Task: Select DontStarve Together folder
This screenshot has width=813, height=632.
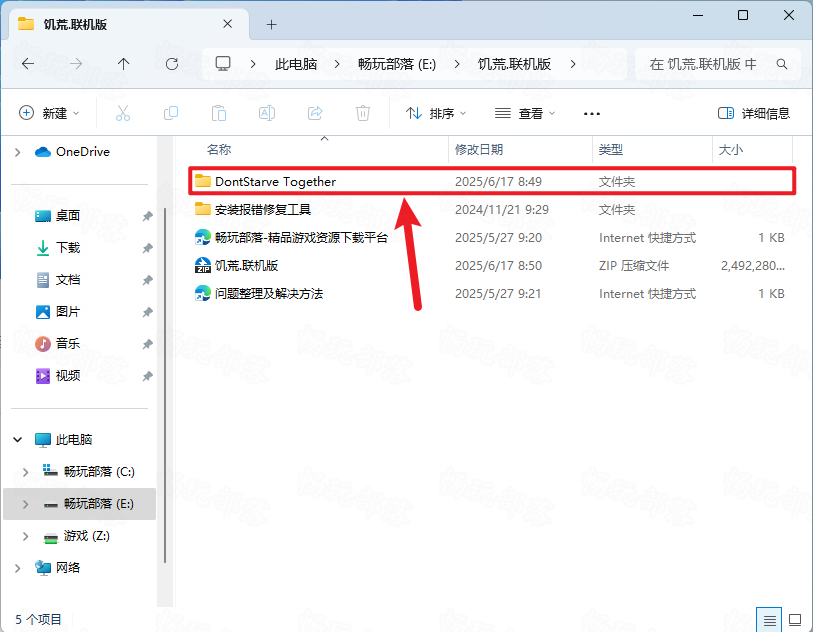Action: (x=492, y=181)
